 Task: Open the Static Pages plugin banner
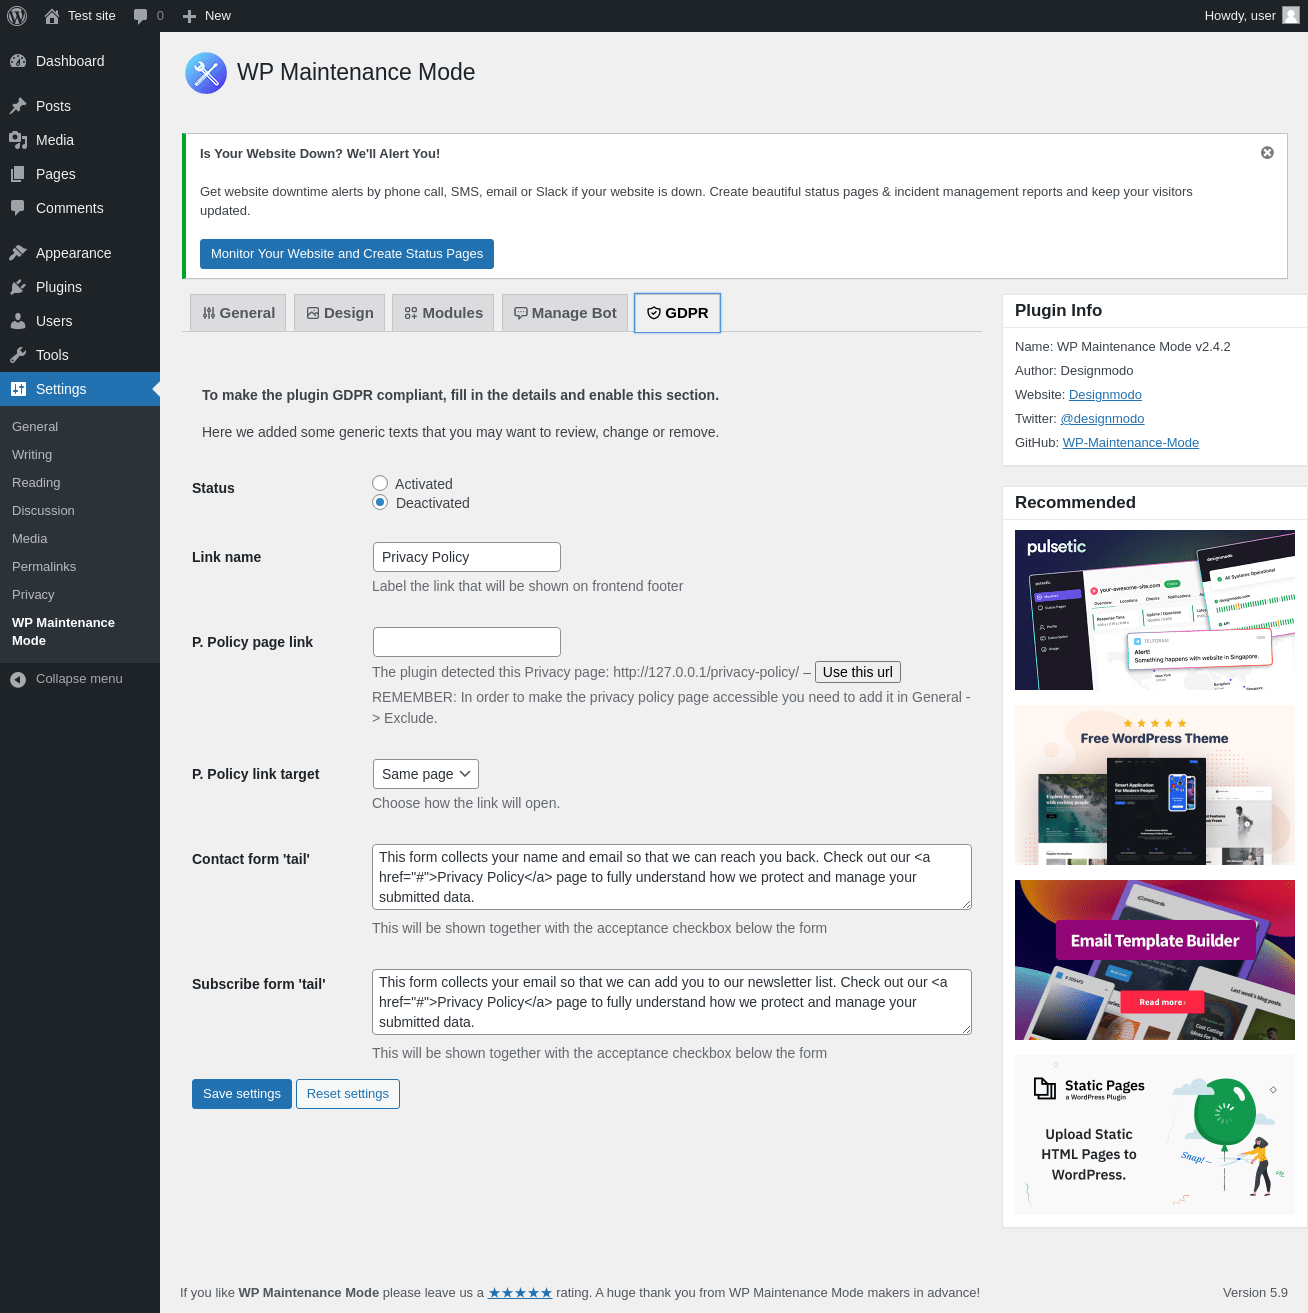pyautogui.click(x=1155, y=1135)
